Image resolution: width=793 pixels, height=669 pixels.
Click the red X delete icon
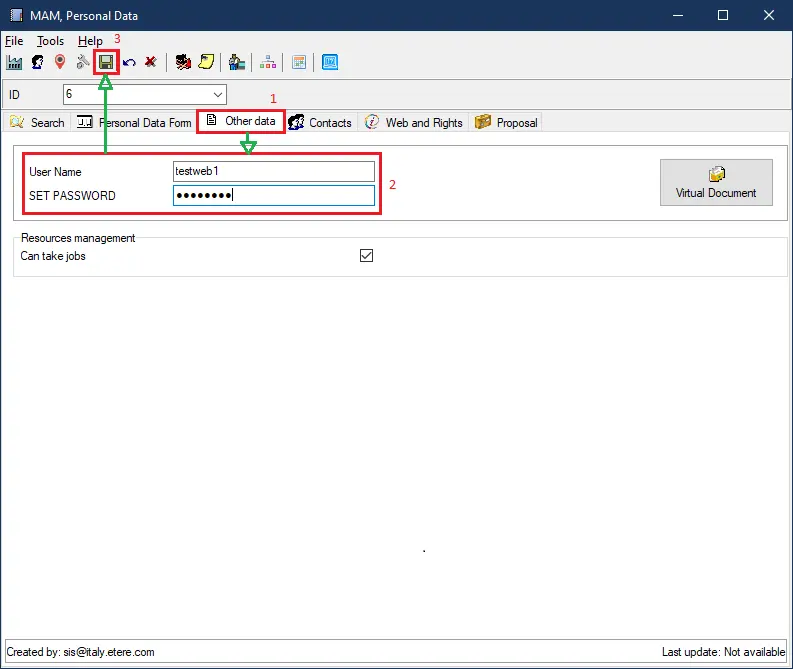150,62
